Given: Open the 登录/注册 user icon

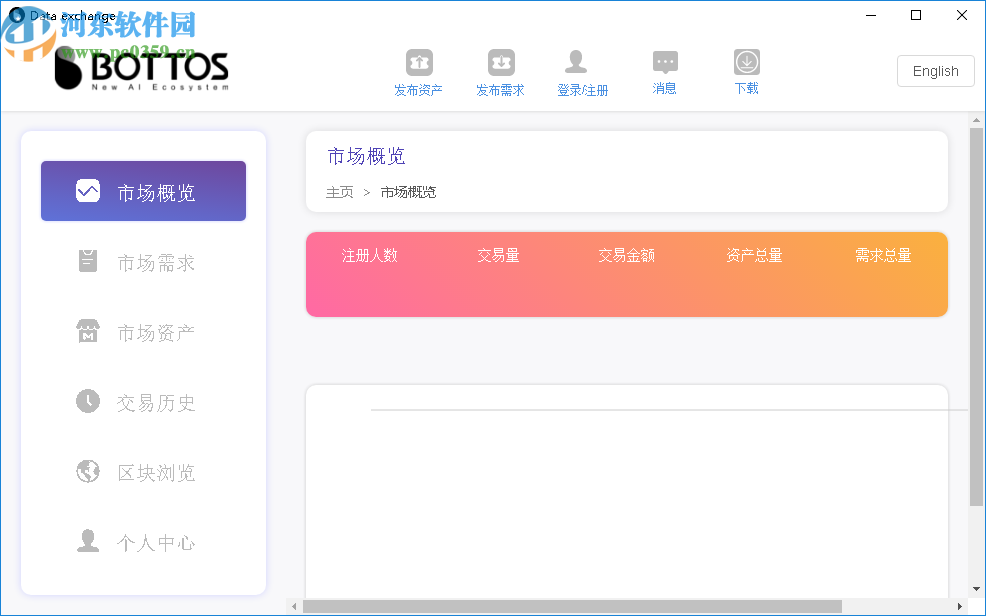Looking at the screenshot, I should click(576, 61).
